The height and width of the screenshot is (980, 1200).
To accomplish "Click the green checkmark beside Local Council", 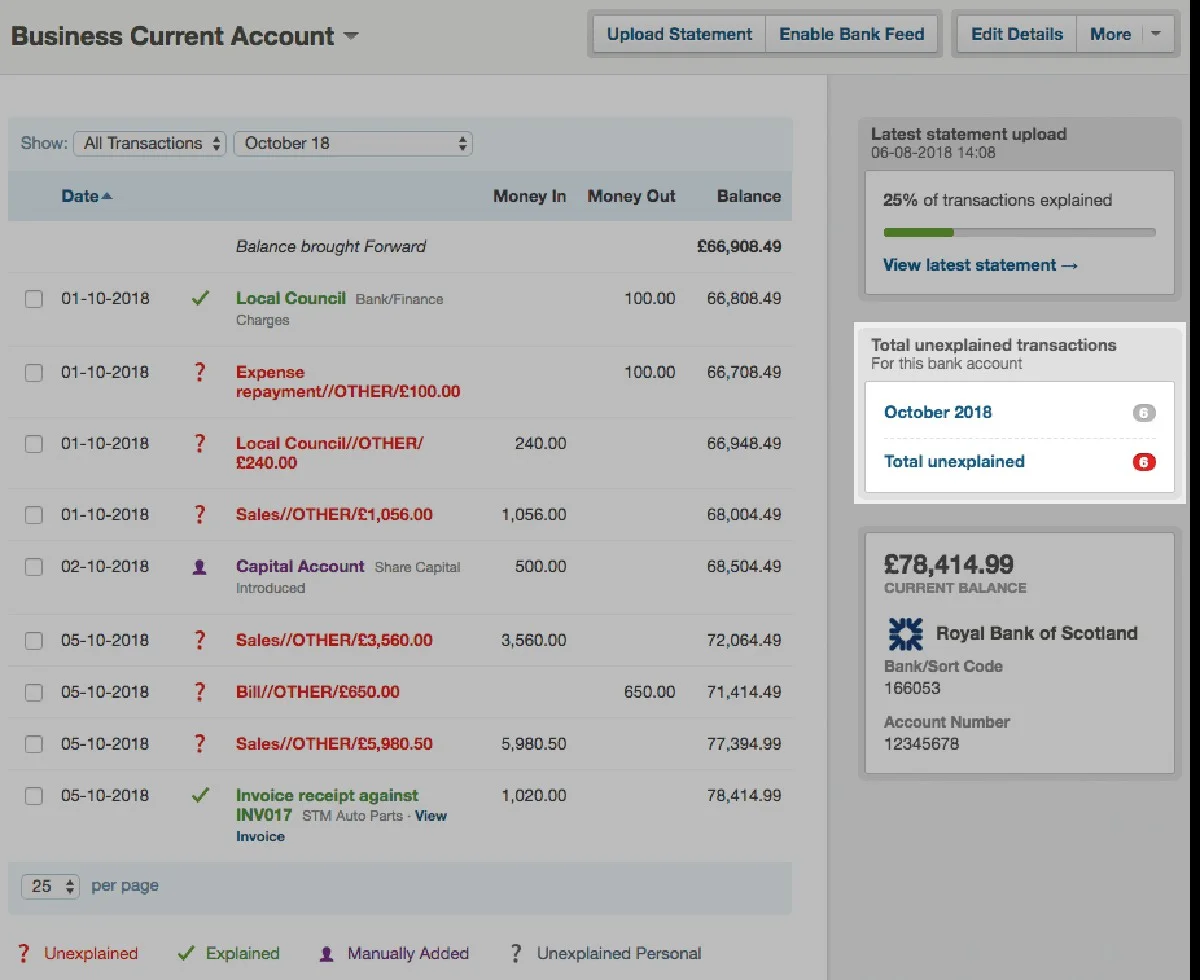I will click(200, 298).
